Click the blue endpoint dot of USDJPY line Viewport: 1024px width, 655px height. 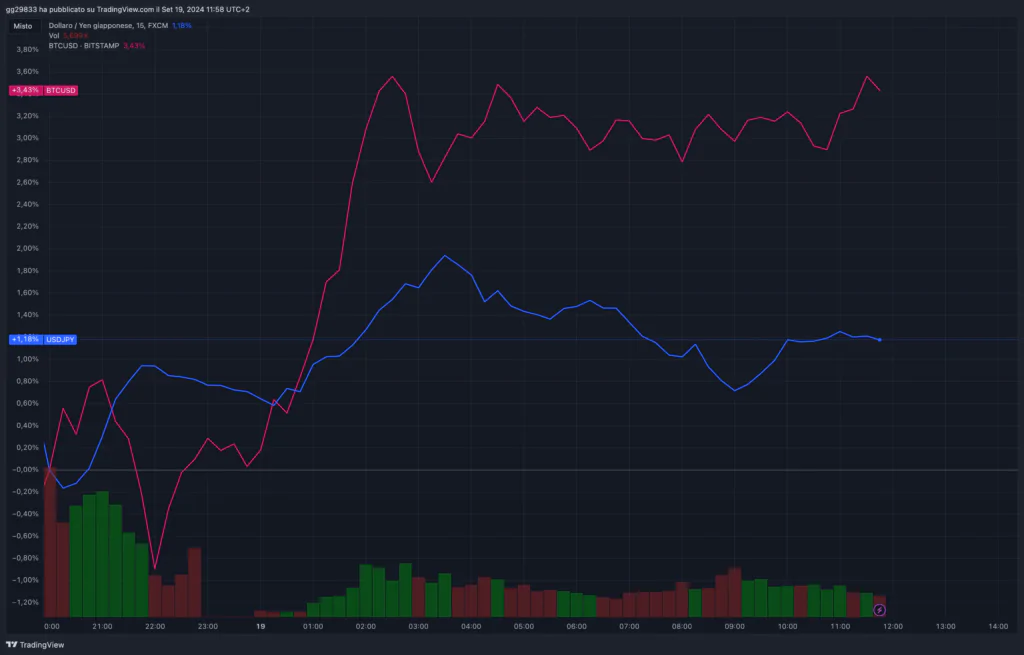(x=879, y=340)
